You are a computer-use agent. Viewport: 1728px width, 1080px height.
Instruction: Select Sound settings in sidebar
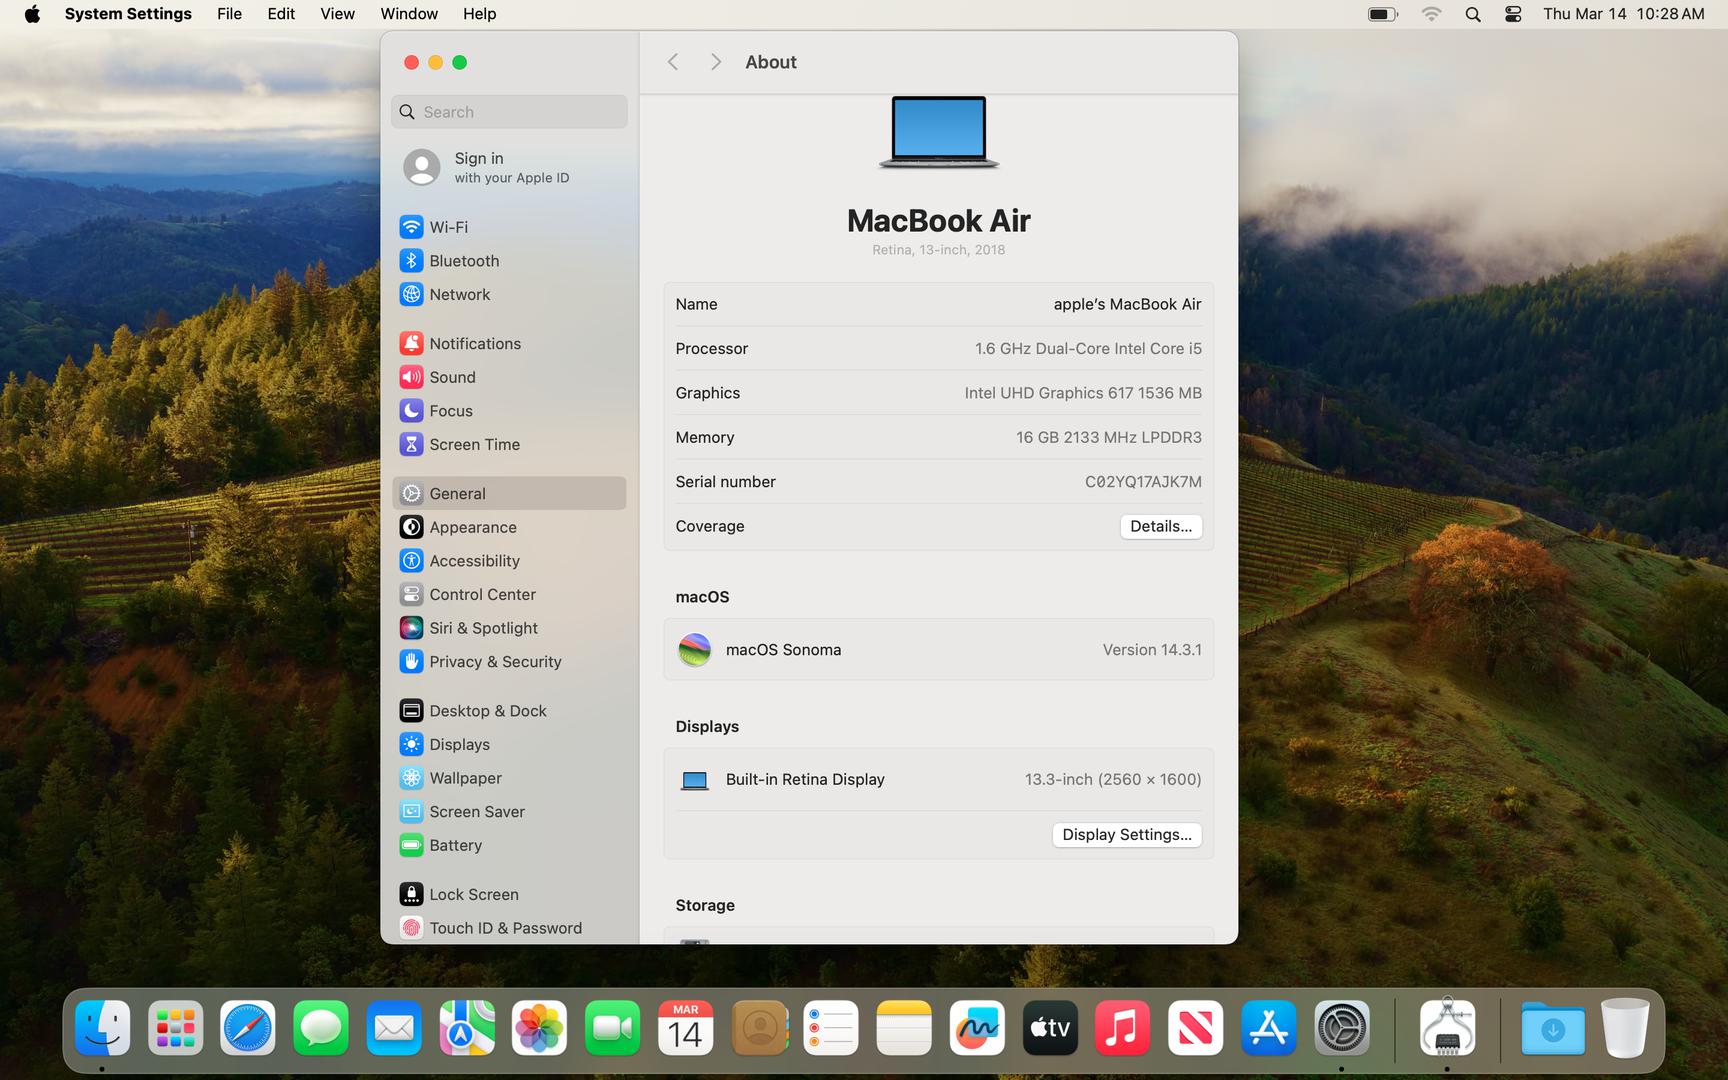click(x=509, y=377)
